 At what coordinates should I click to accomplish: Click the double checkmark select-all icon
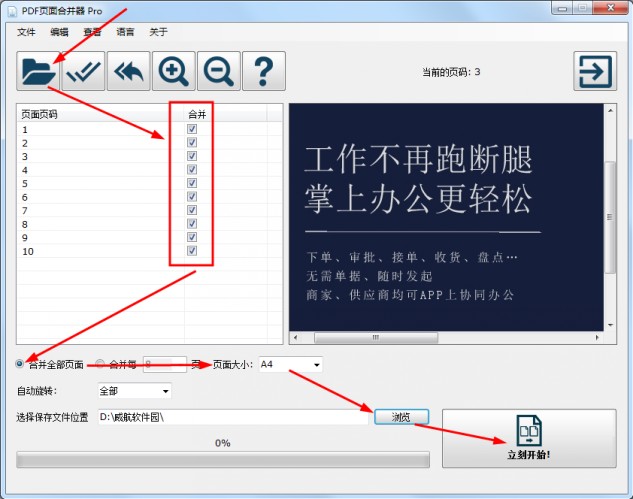click(x=83, y=71)
